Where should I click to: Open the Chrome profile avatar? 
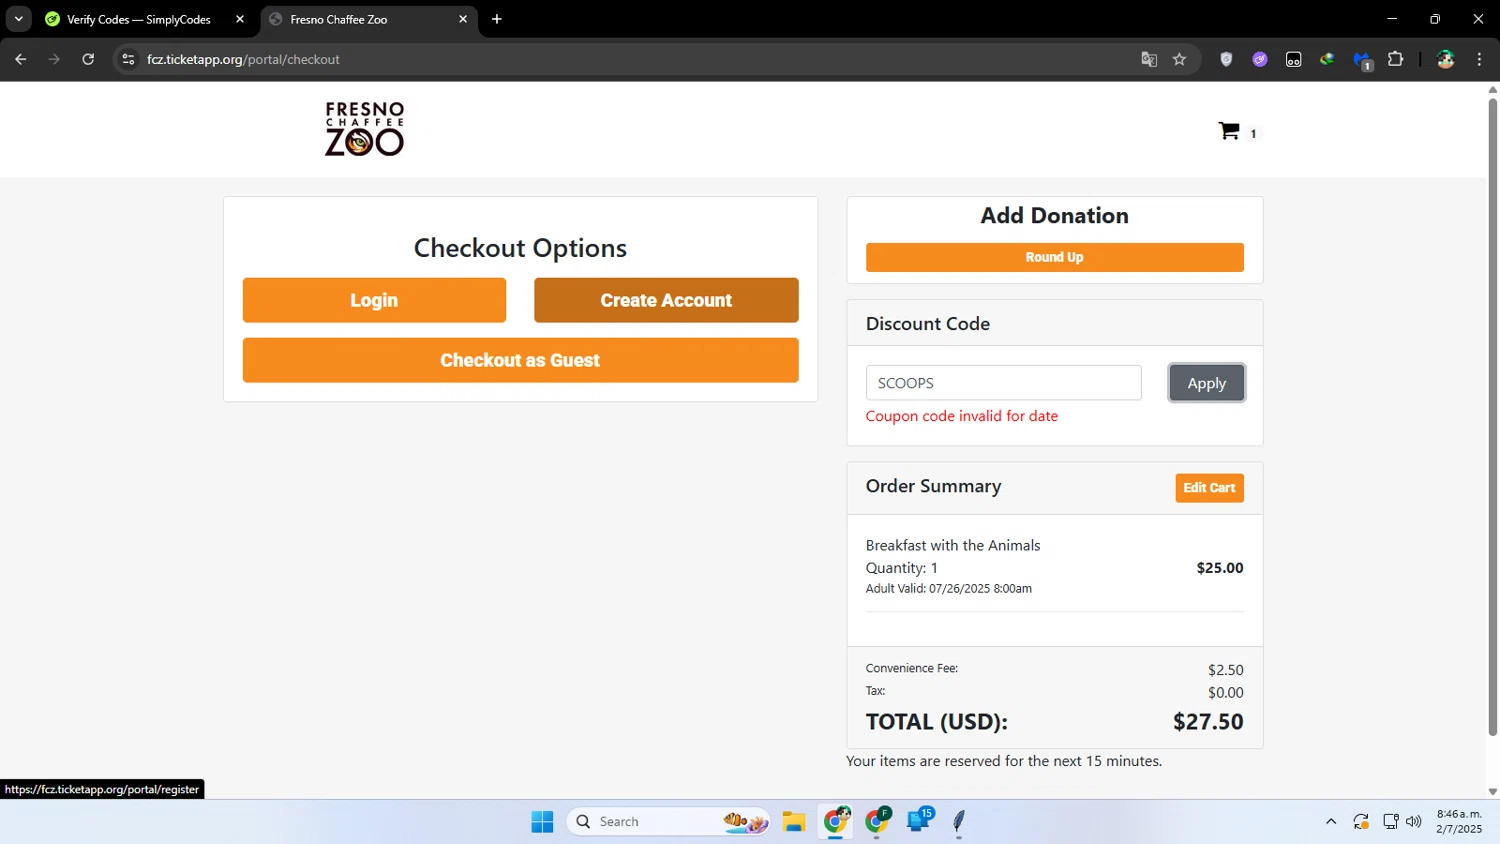[1446, 59]
